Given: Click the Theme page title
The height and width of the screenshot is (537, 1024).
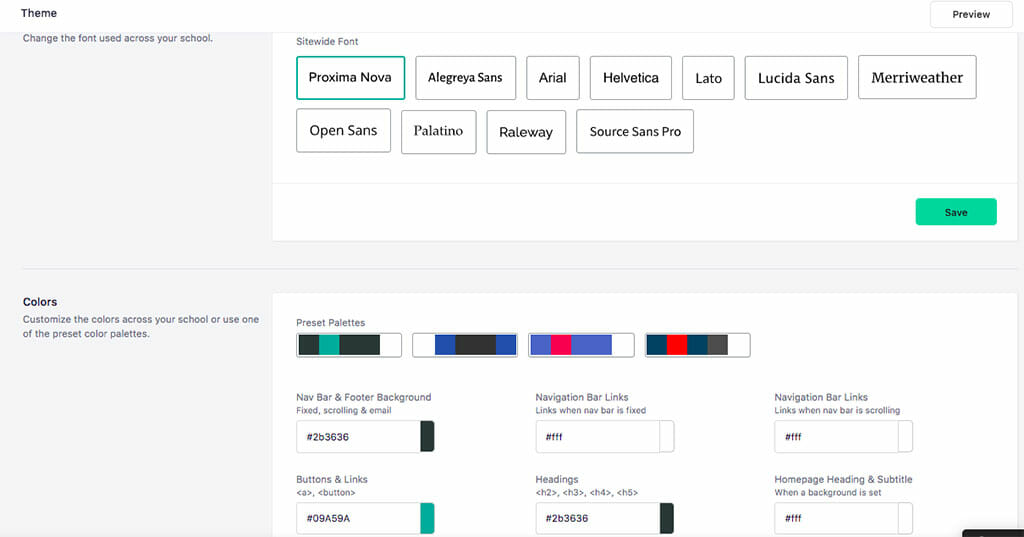Looking at the screenshot, I should (39, 13).
